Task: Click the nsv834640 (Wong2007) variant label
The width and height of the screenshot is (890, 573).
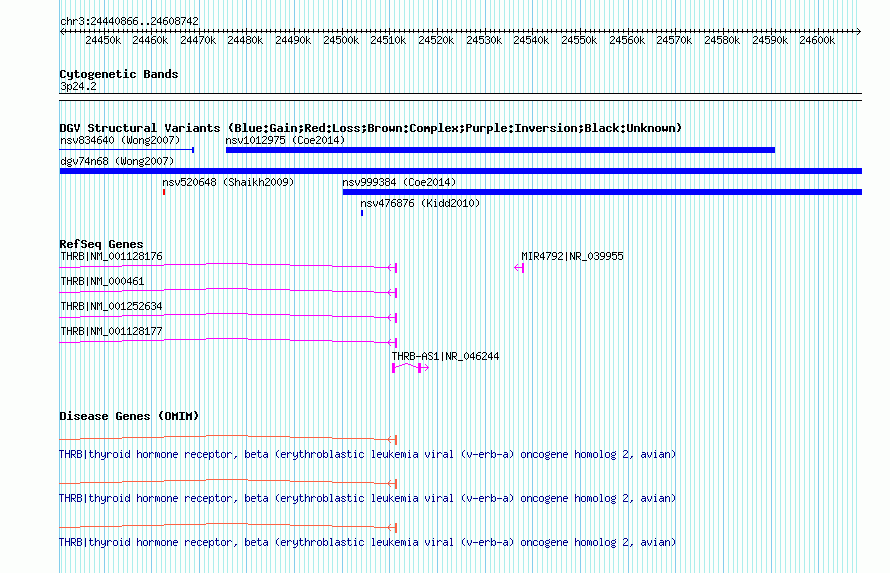Action: 120,140
